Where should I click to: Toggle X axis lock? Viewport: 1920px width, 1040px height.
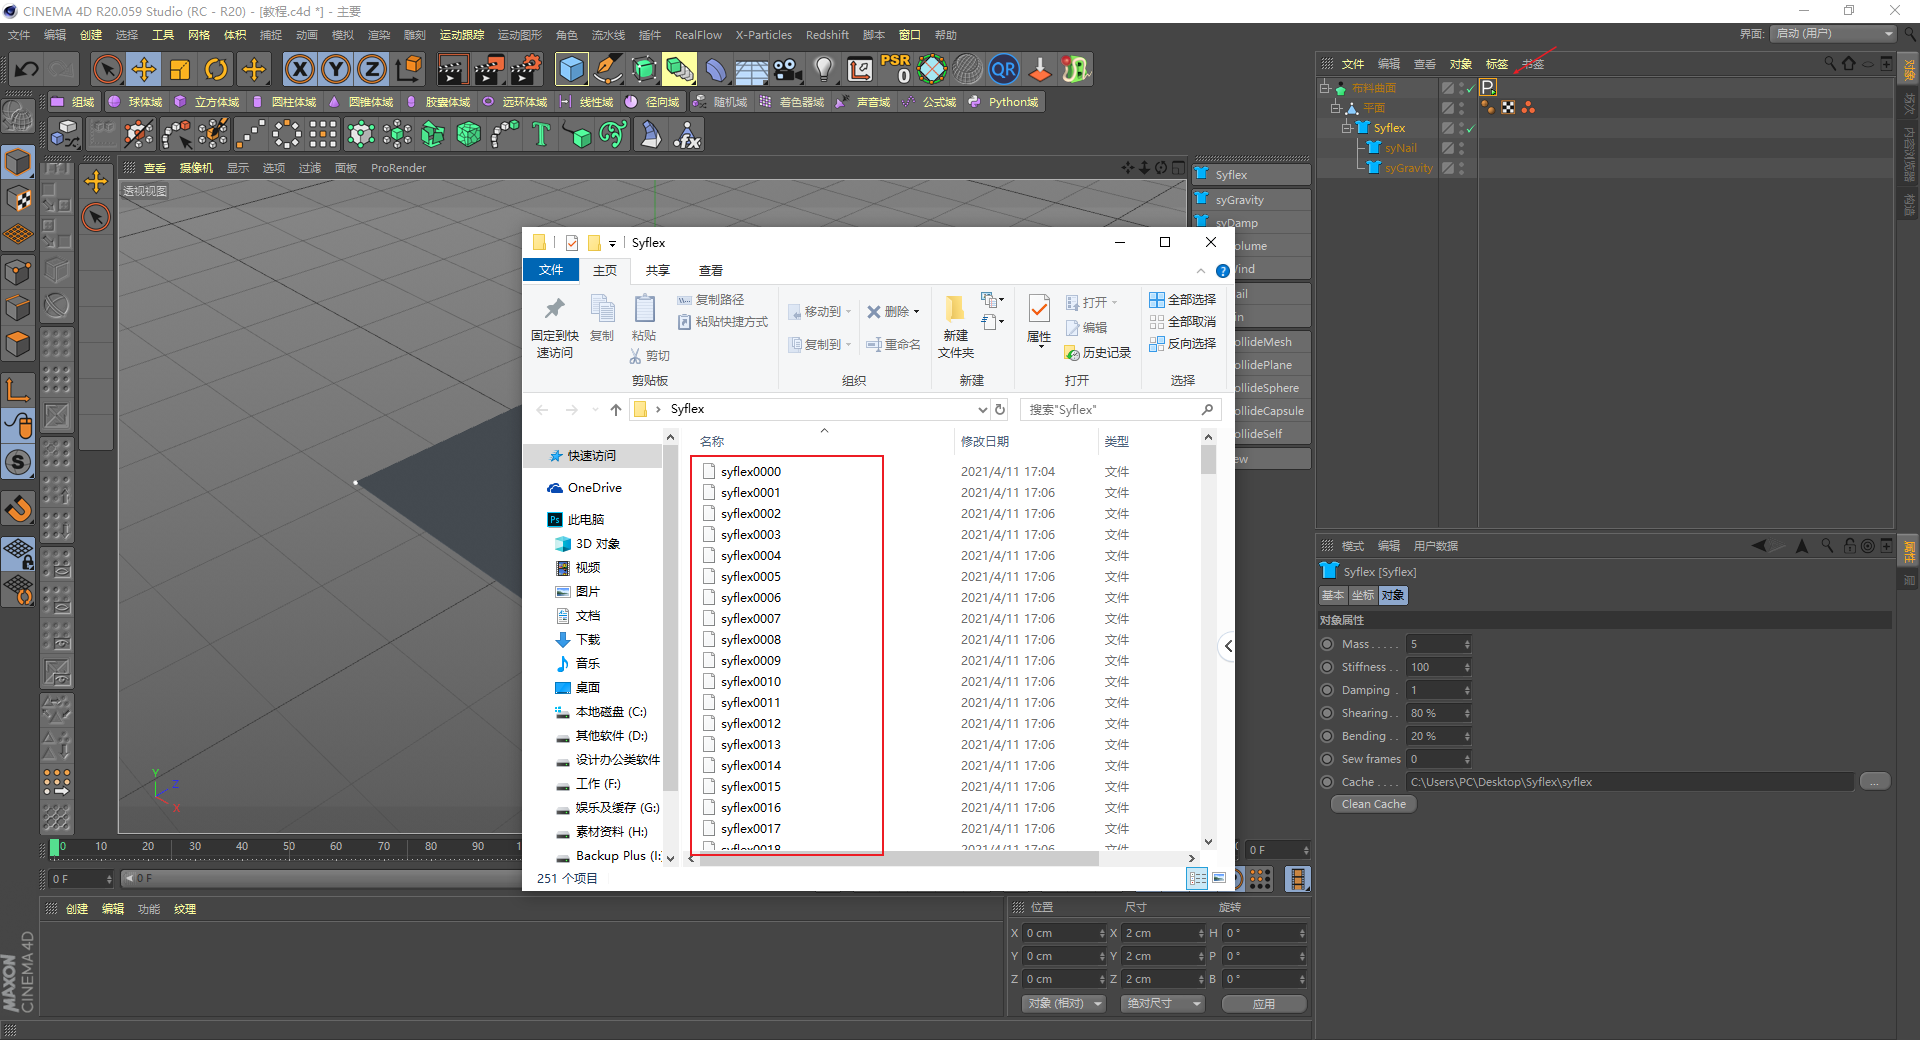point(300,69)
